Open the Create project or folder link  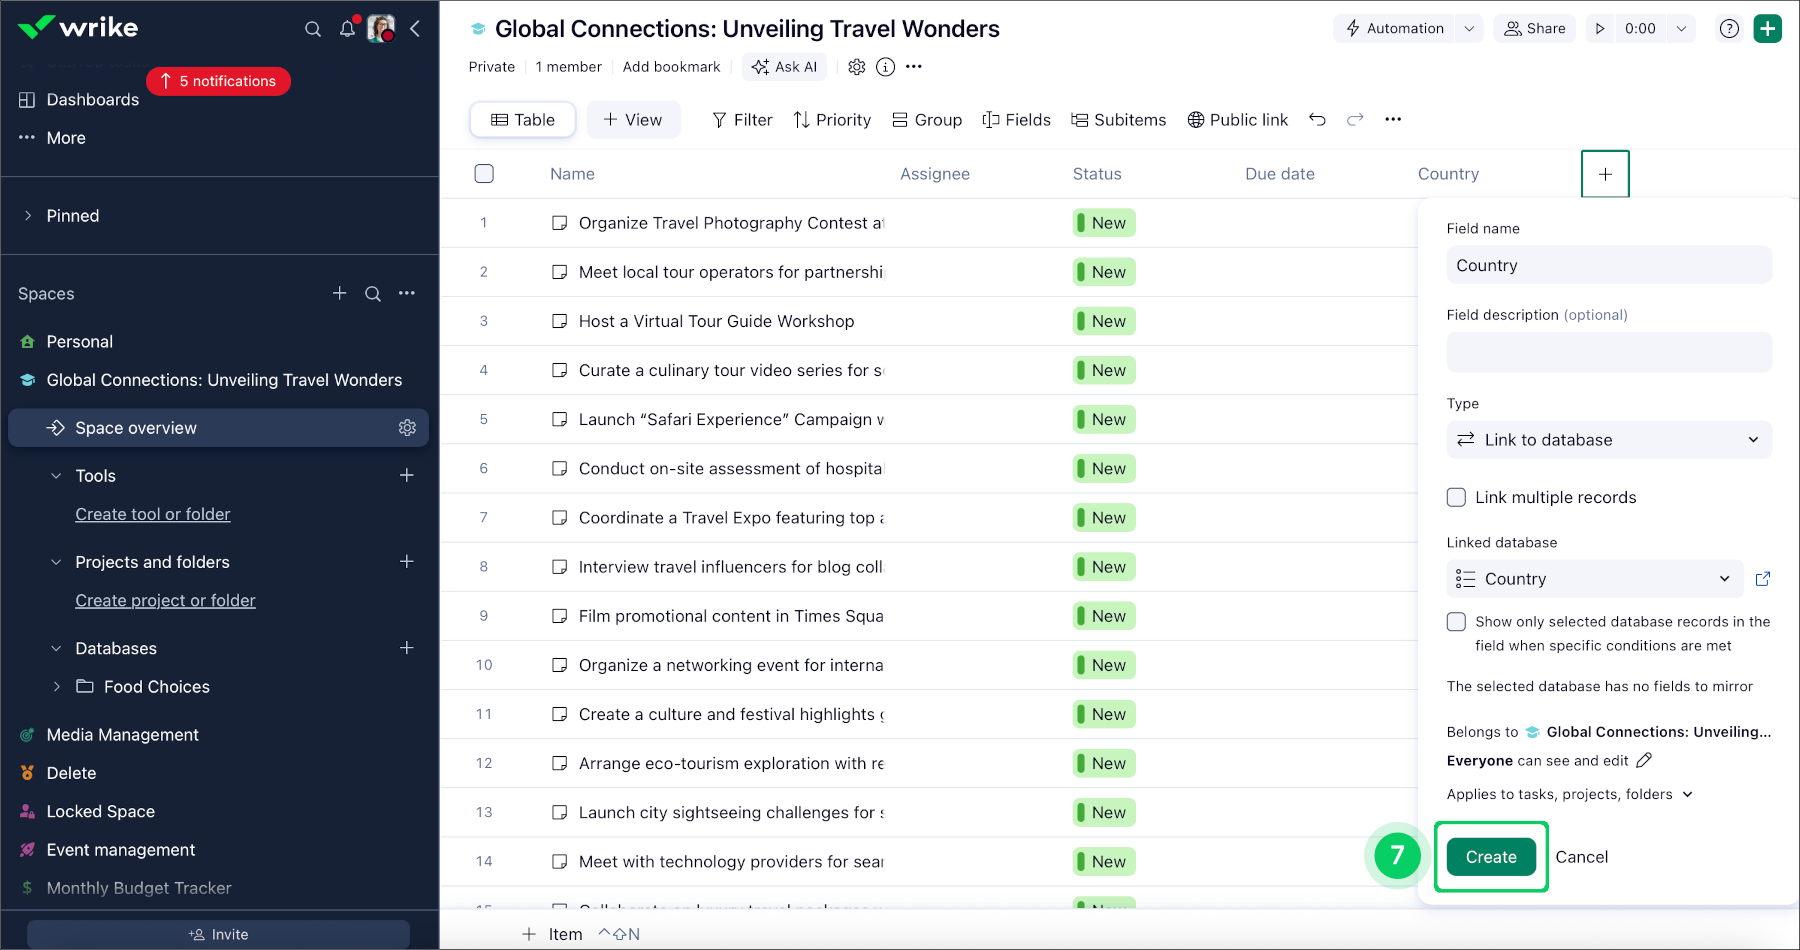pos(165,601)
